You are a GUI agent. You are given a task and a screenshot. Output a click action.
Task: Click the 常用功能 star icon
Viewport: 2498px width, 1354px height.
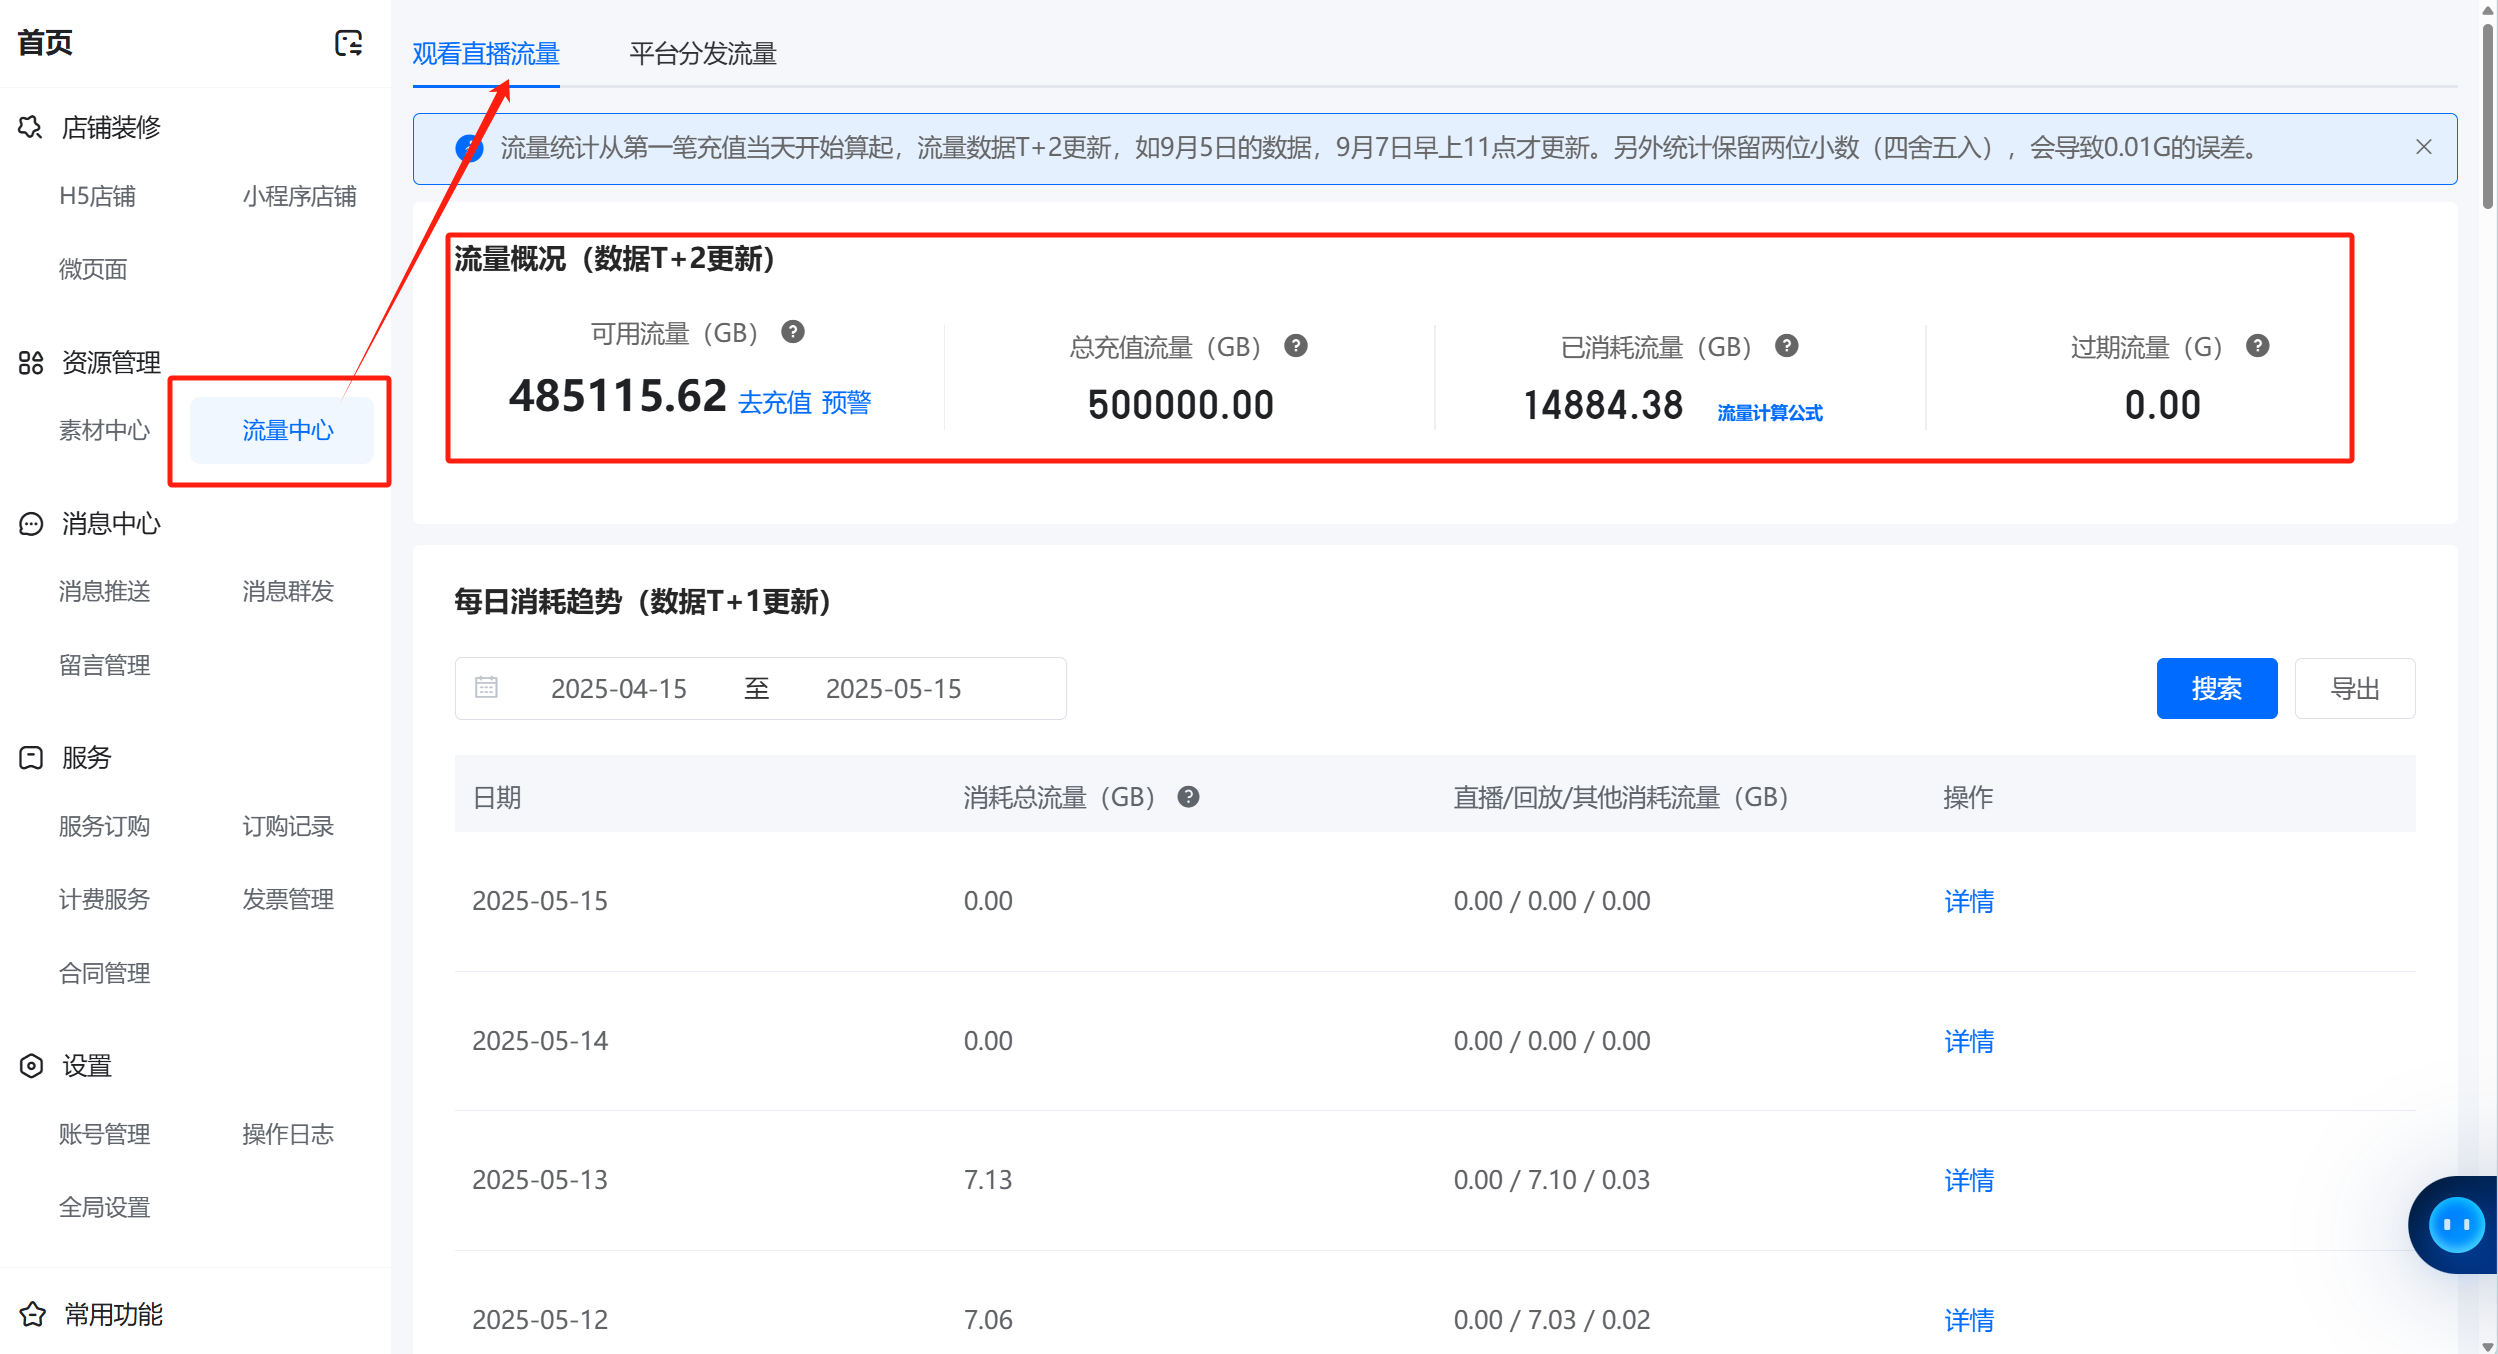click(x=32, y=1313)
